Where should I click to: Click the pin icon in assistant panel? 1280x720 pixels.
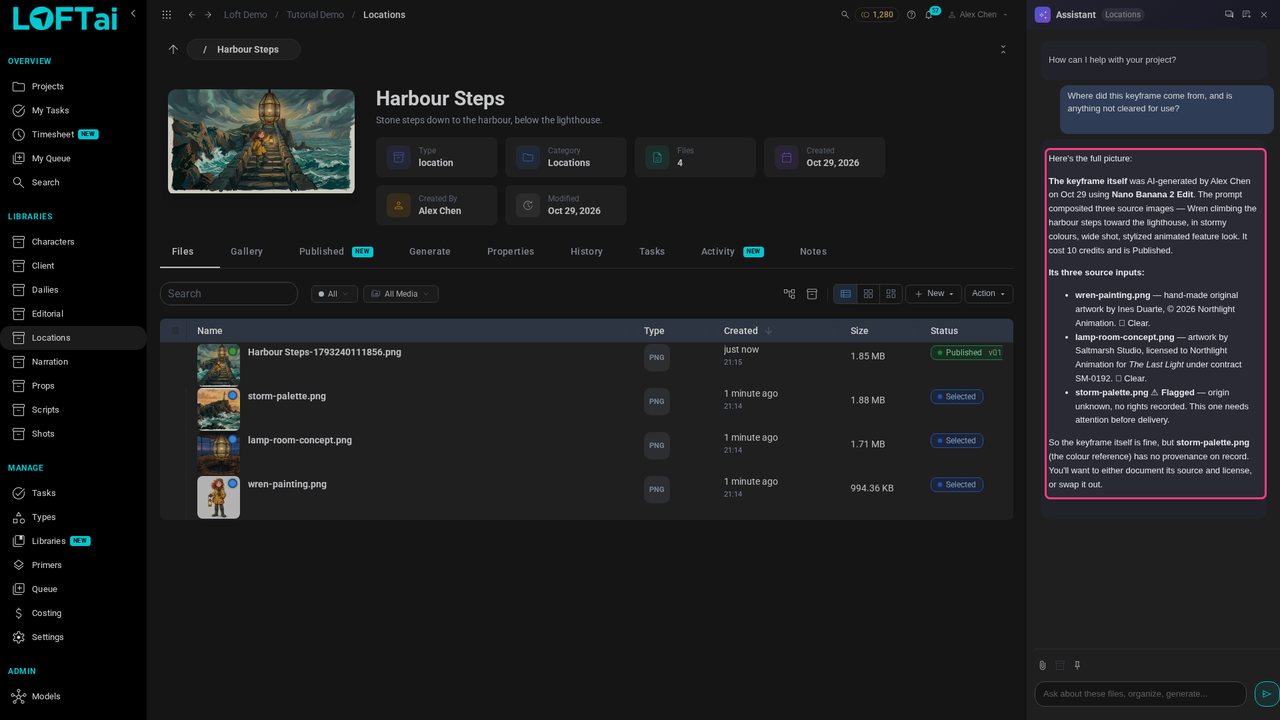tap(1077, 665)
